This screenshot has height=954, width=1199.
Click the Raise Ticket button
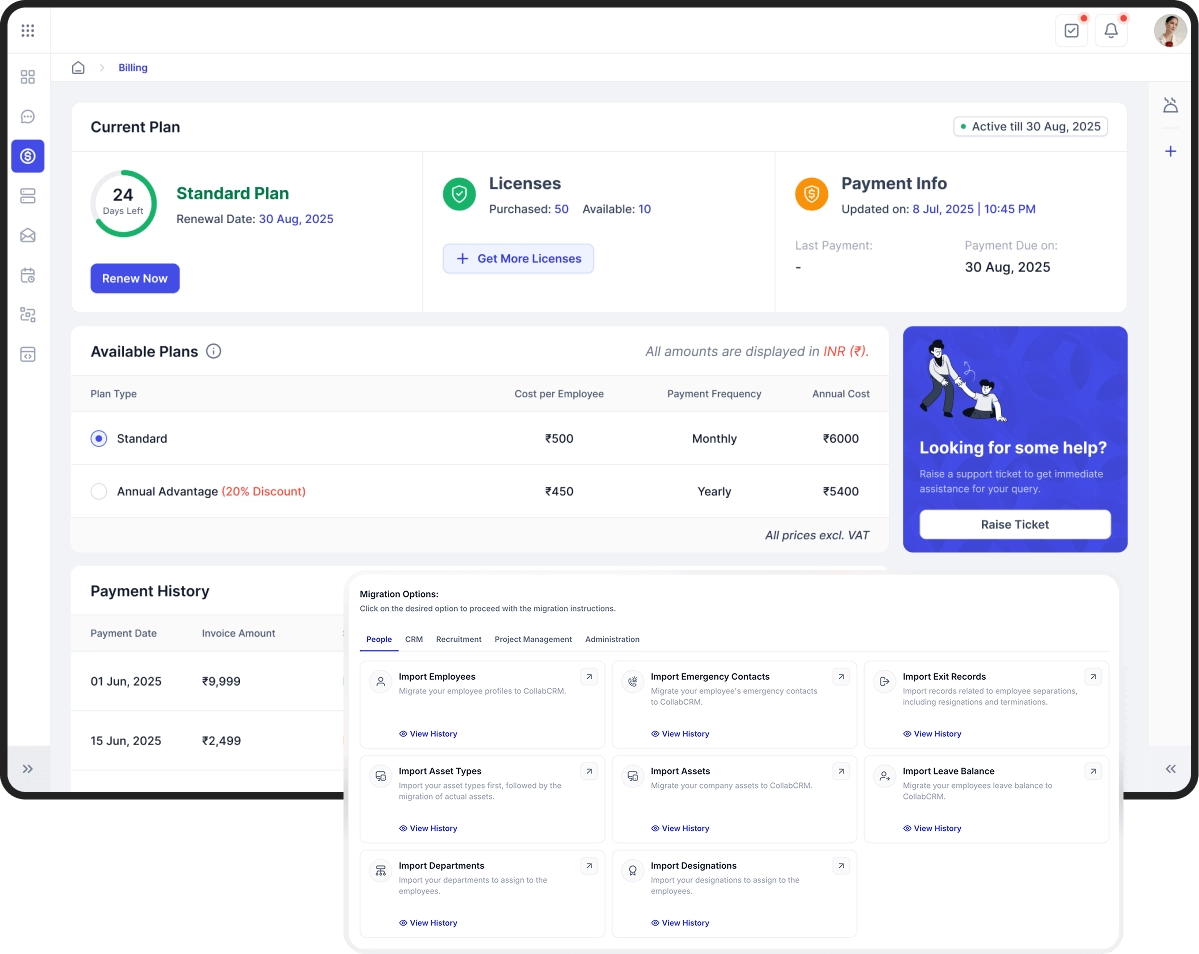(x=1015, y=524)
